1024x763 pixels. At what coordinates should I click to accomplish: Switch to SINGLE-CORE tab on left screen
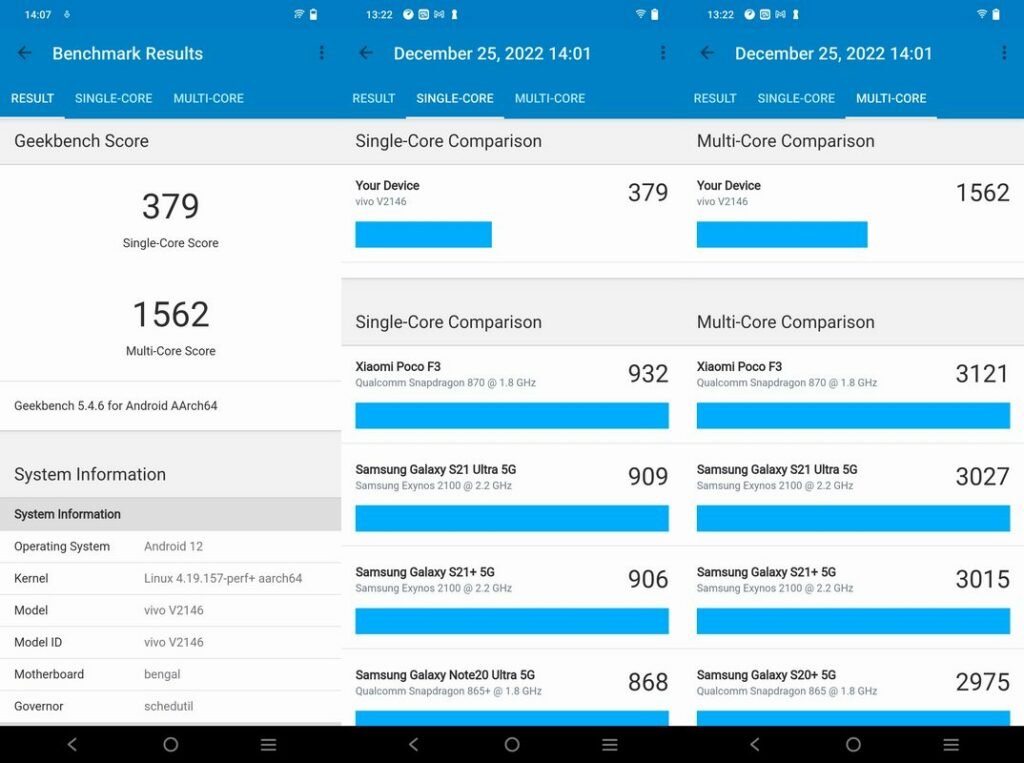click(114, 99)
